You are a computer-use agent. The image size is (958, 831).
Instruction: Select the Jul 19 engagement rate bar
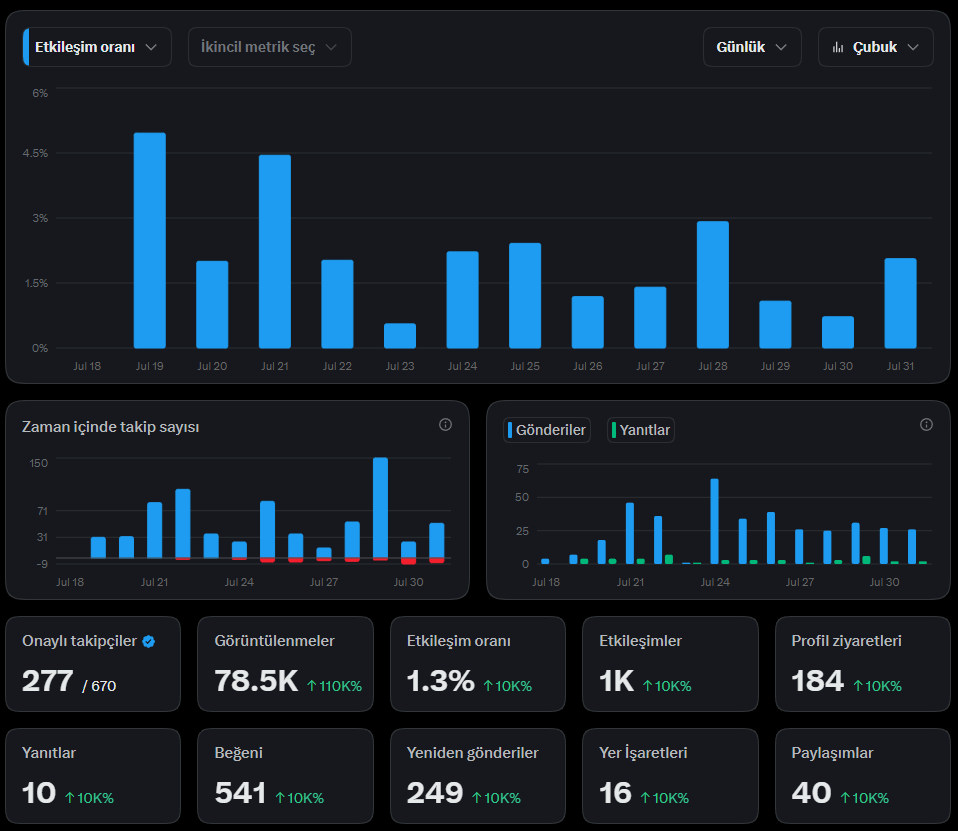[x=150, y=241]
